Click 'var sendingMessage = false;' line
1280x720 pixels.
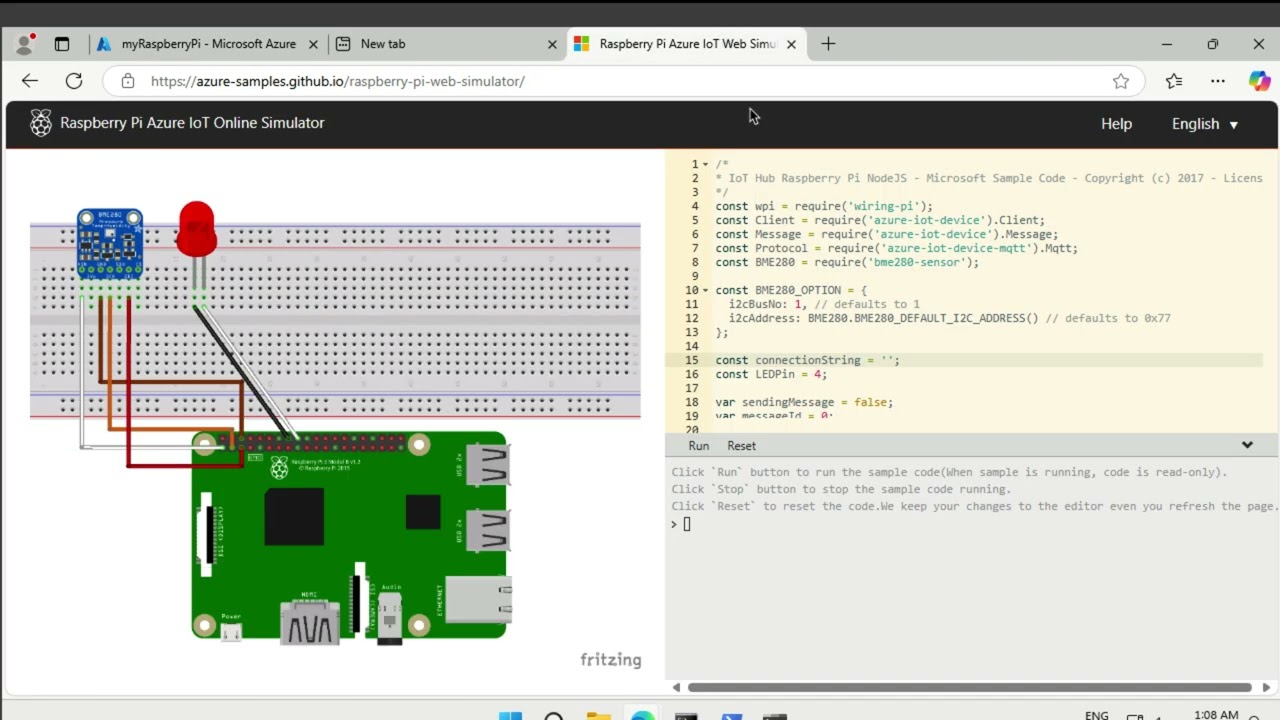tap(804, 402)
